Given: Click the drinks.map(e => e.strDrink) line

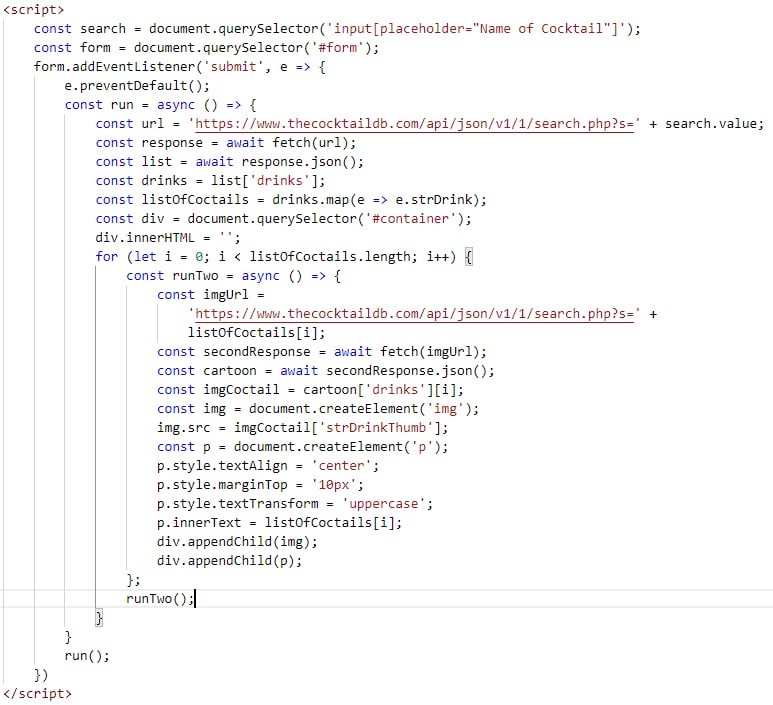Looking at the screenshot, I should (x=291, y=200).
